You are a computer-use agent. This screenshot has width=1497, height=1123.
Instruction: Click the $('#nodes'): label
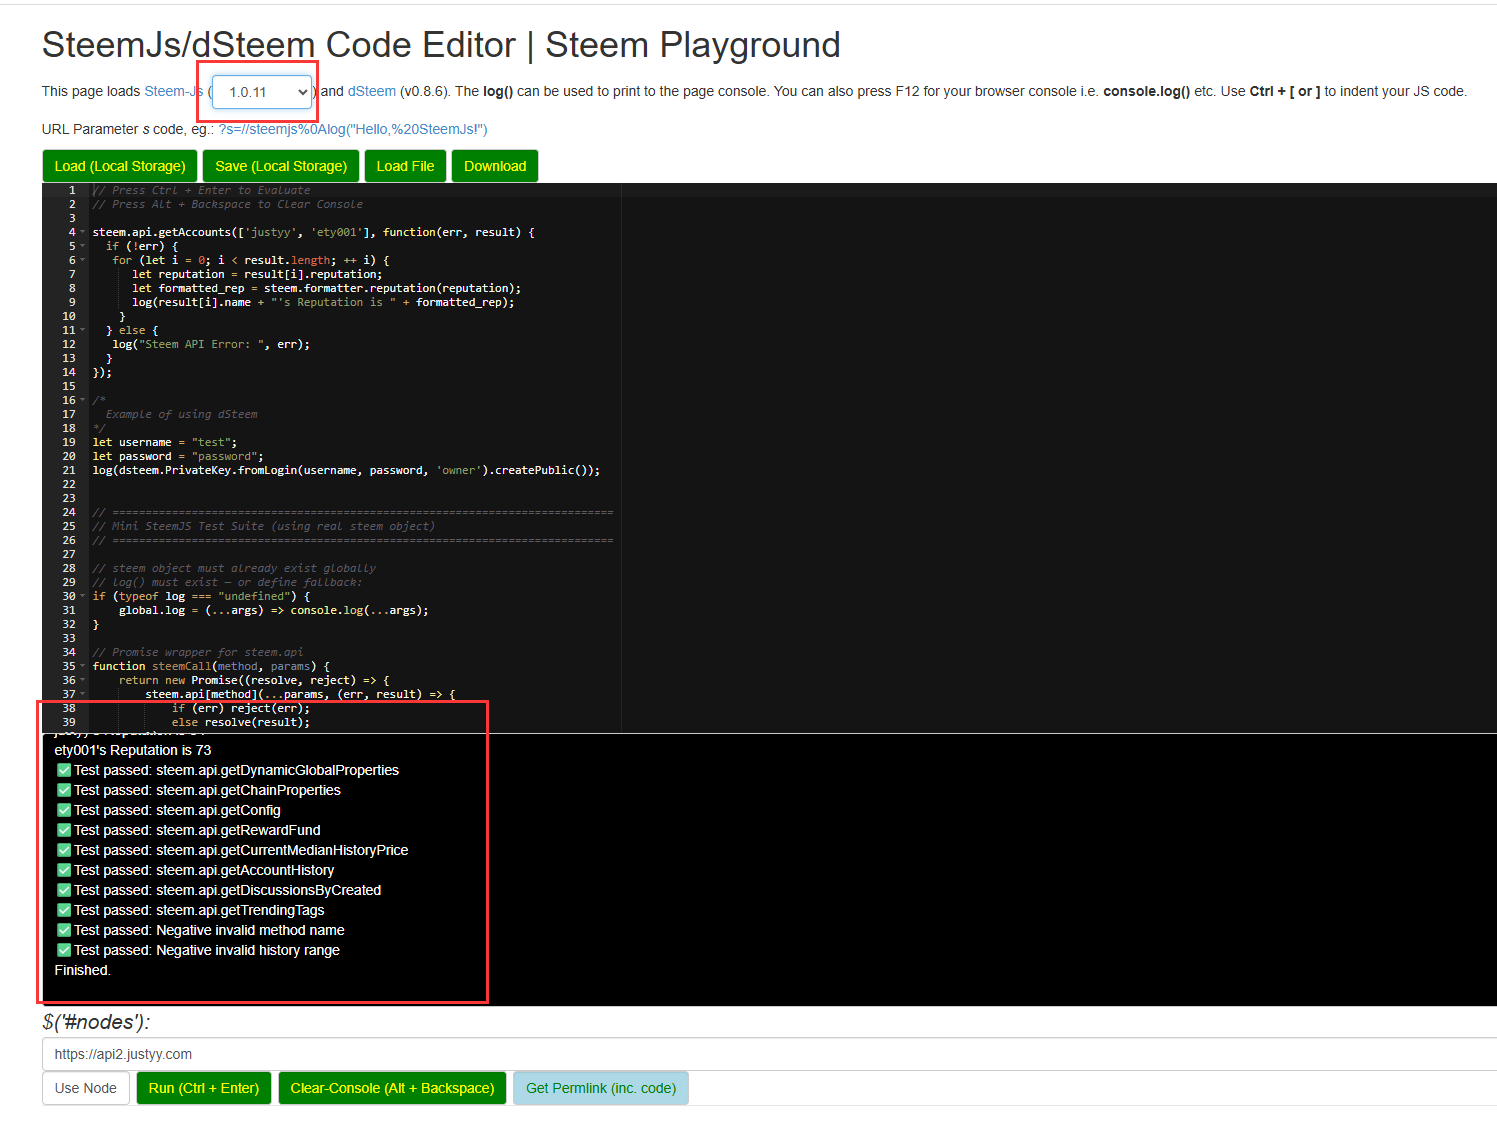click(x=96, y=1022)
